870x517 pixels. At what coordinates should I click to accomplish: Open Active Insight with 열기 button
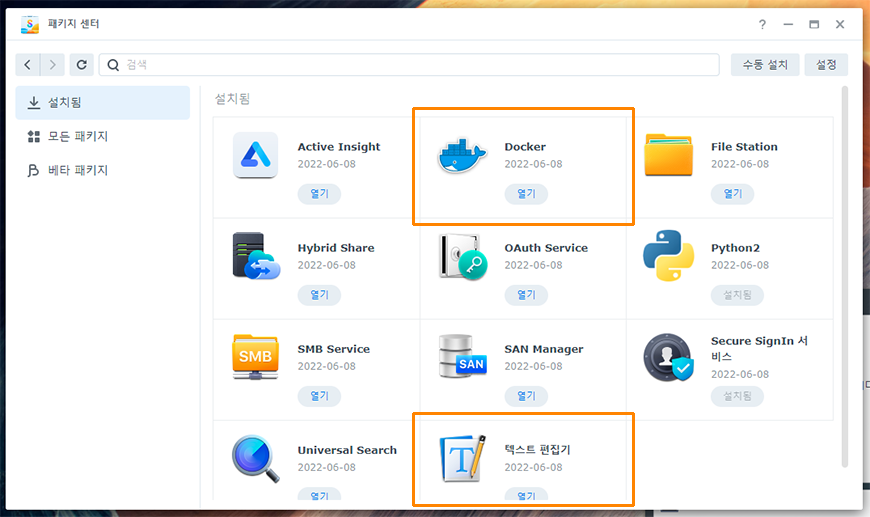click(x=320, y=194)
